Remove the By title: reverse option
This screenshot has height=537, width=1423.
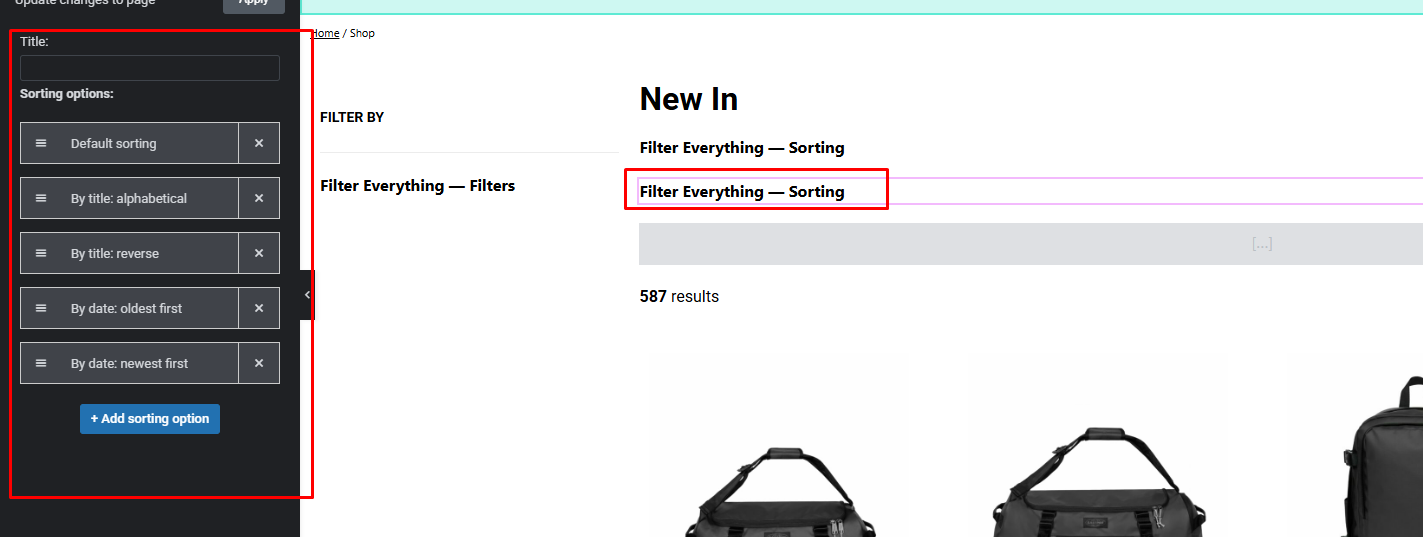(259, 253)
